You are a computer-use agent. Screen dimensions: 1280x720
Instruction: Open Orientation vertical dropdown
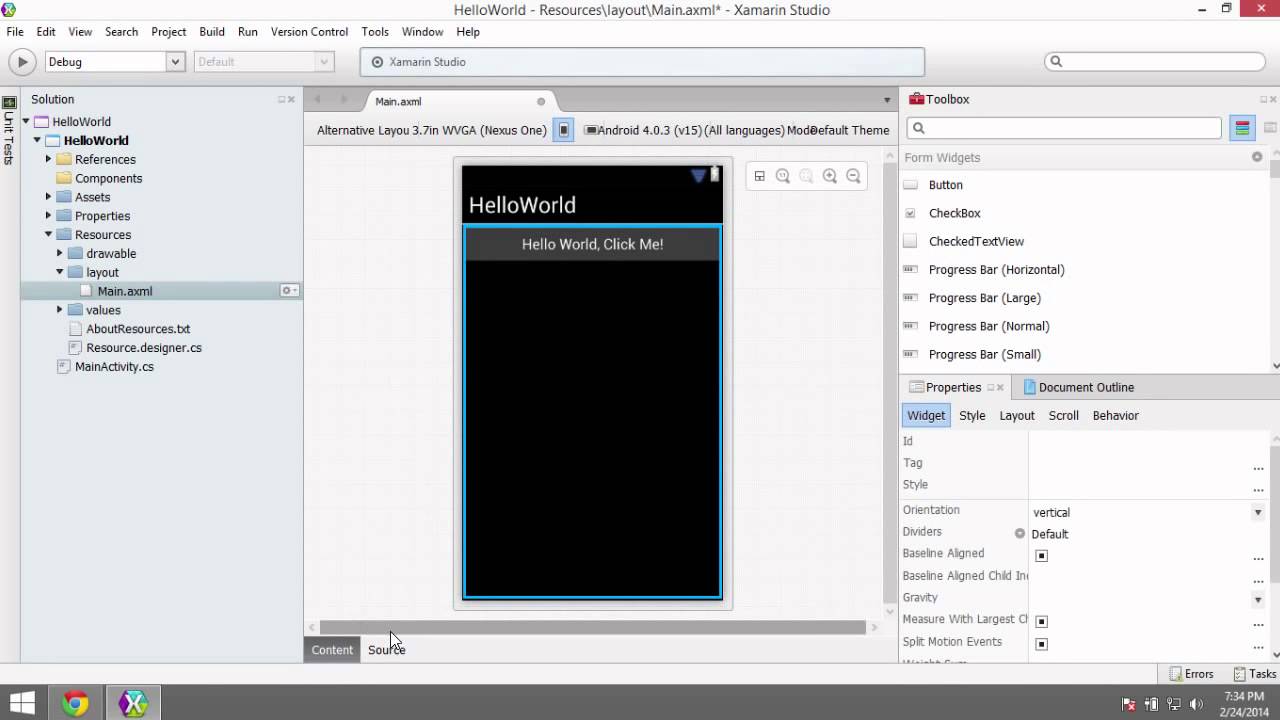click(x=1258, y=512)
